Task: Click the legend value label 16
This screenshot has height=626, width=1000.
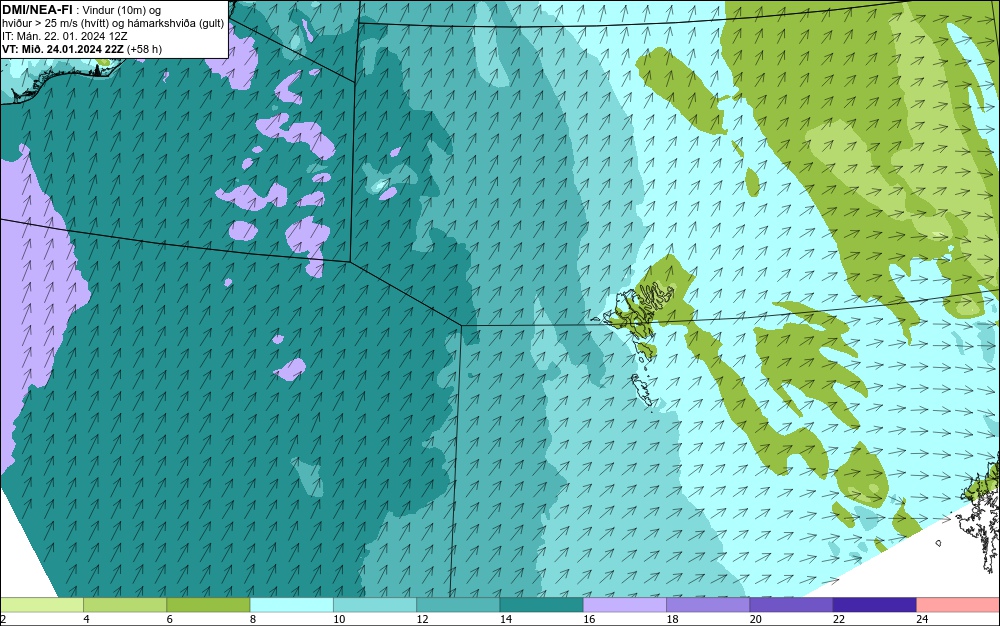Action: click(589, 619)
